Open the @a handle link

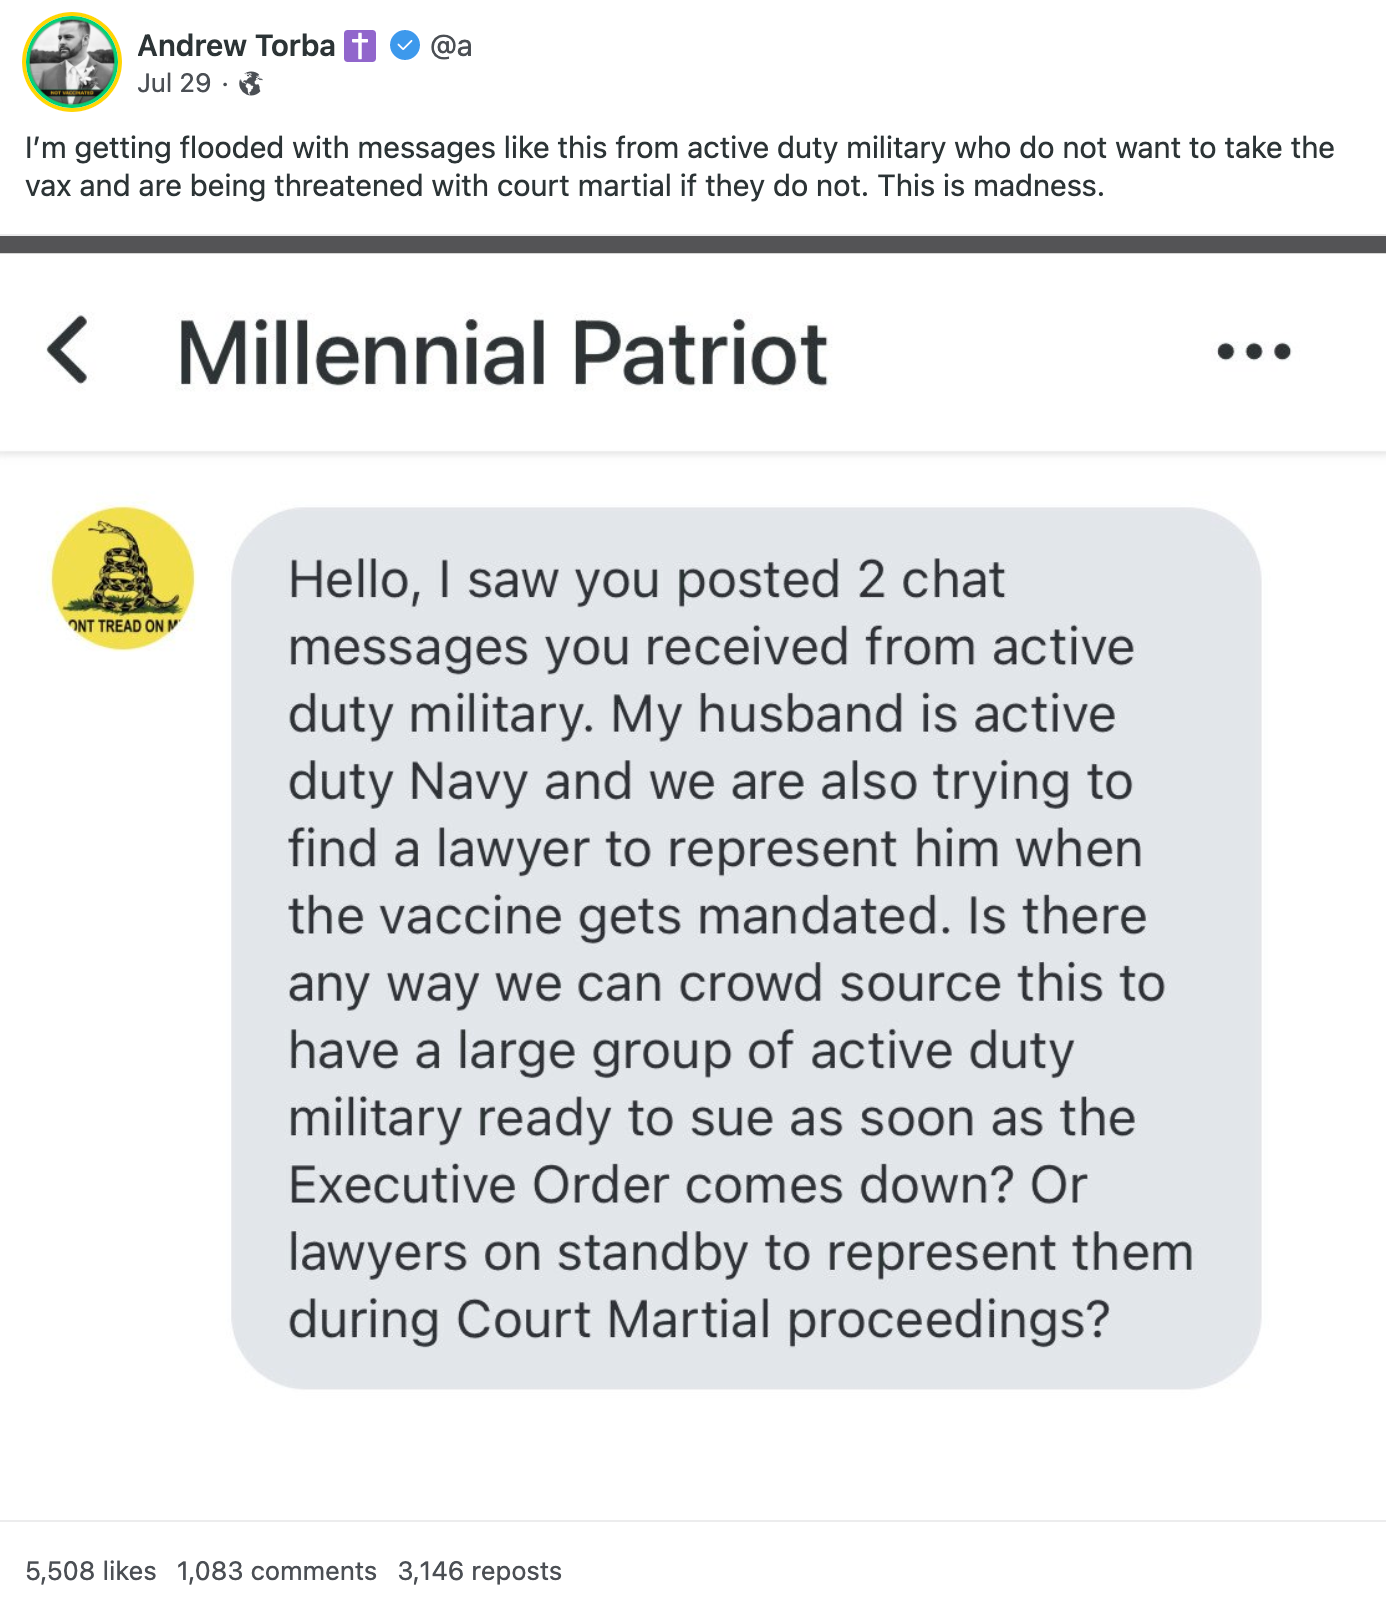[x=451, y=46]
